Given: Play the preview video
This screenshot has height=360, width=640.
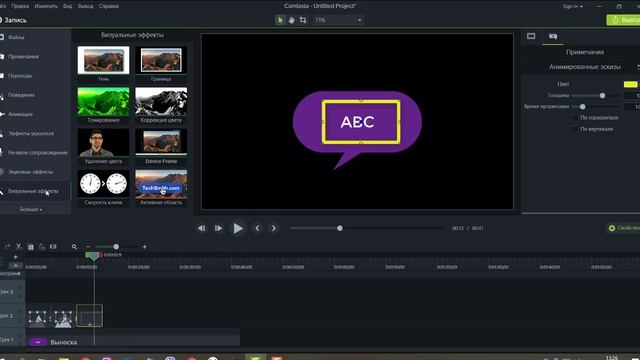Looking at the screenshot, I should click(238, 228).
